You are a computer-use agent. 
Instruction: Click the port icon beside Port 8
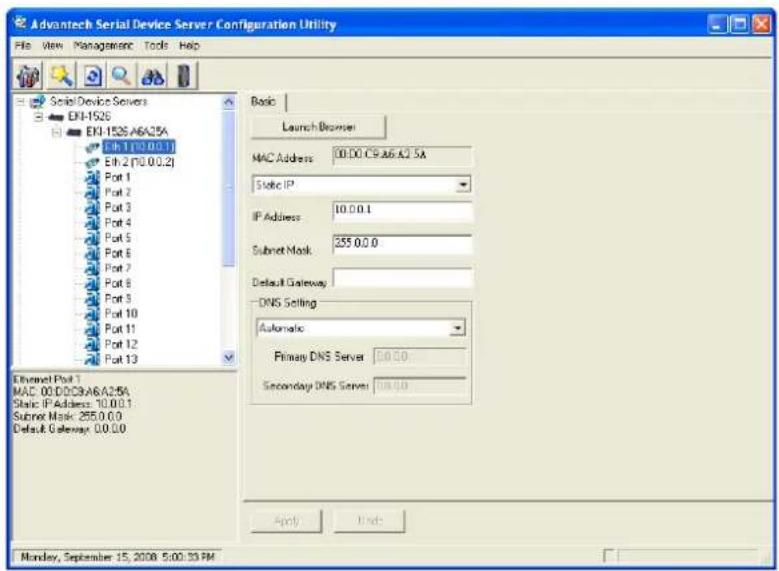point(92,284)
